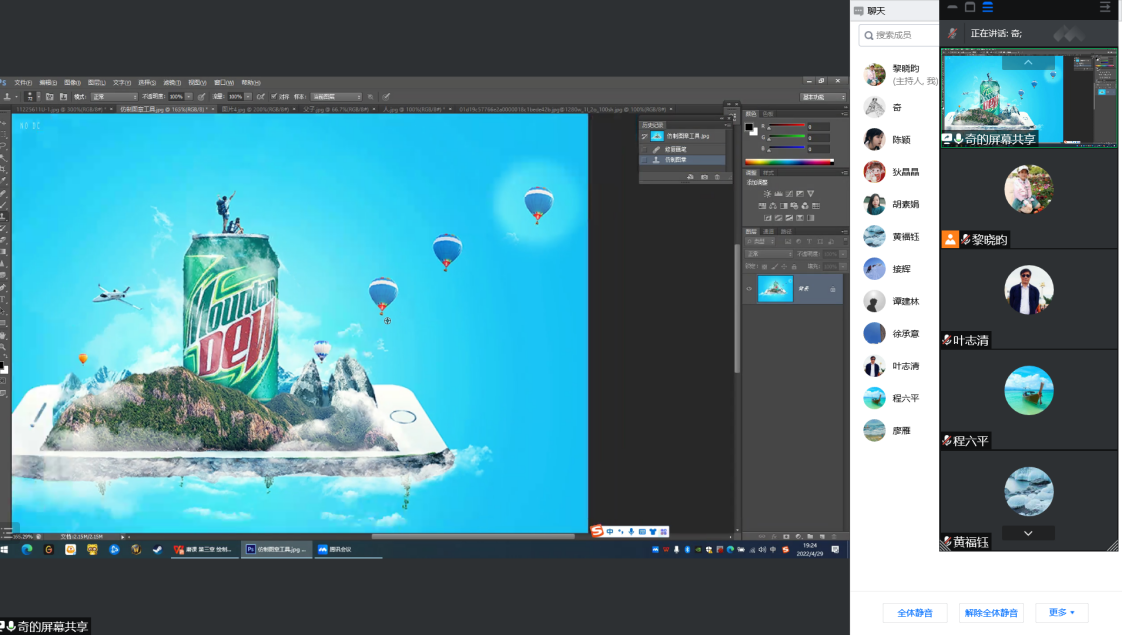
Task: Open the Windows Start button
Action: pyautogui.click(x=4, y=550)
